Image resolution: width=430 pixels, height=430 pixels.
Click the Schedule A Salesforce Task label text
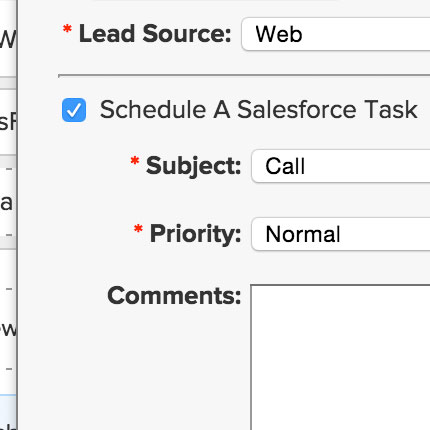(x=259, y=110)
